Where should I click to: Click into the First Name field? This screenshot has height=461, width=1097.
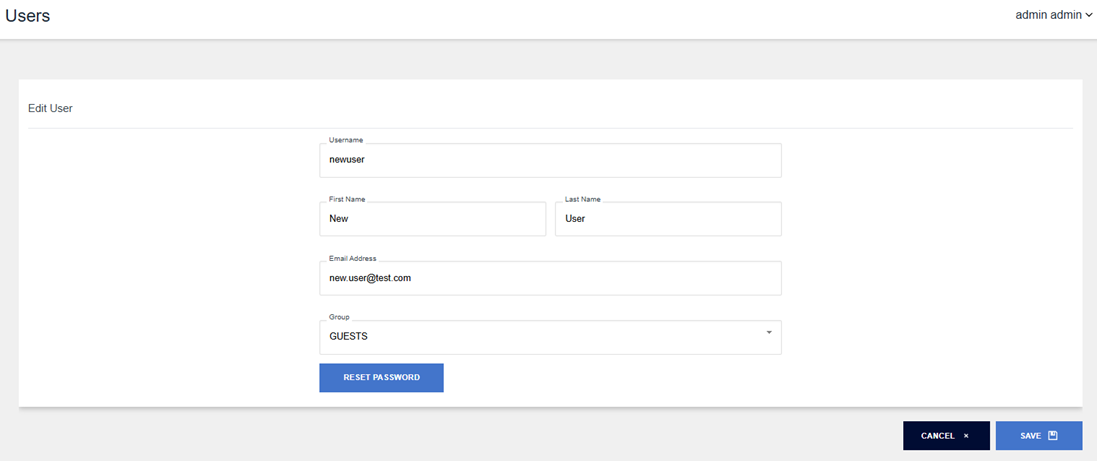click(x=432, y=219)
